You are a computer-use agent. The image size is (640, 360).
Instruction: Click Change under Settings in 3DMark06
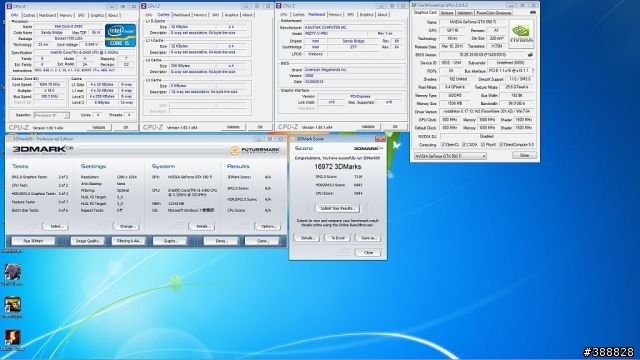127,226
